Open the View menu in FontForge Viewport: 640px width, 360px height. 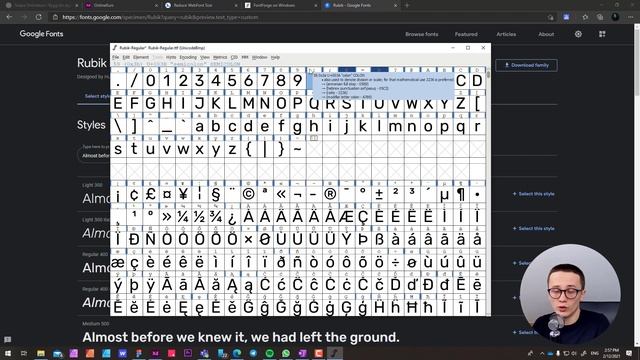[205, 58]
